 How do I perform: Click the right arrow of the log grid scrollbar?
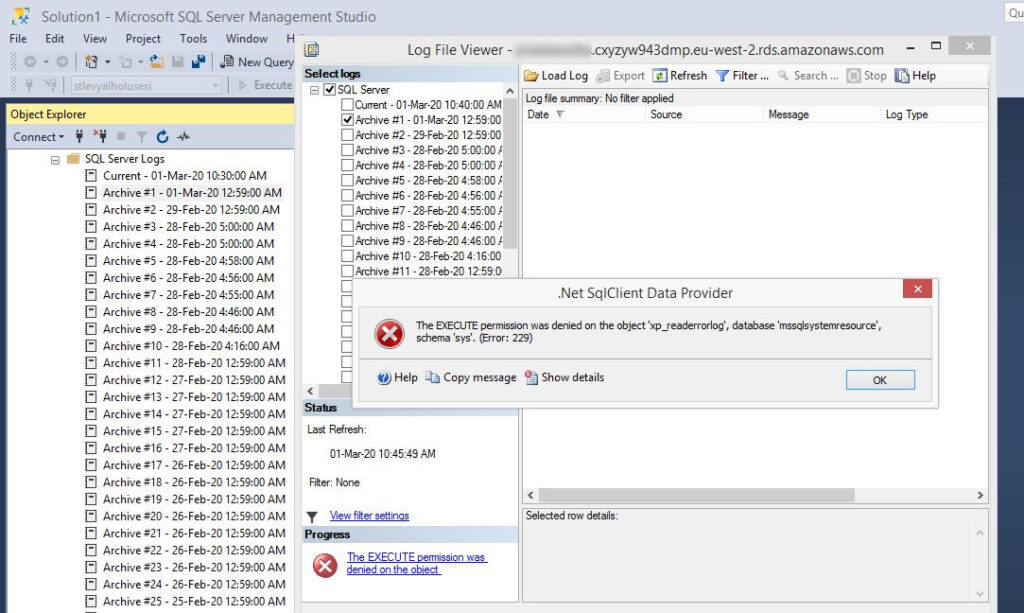[x=980, y=495]
